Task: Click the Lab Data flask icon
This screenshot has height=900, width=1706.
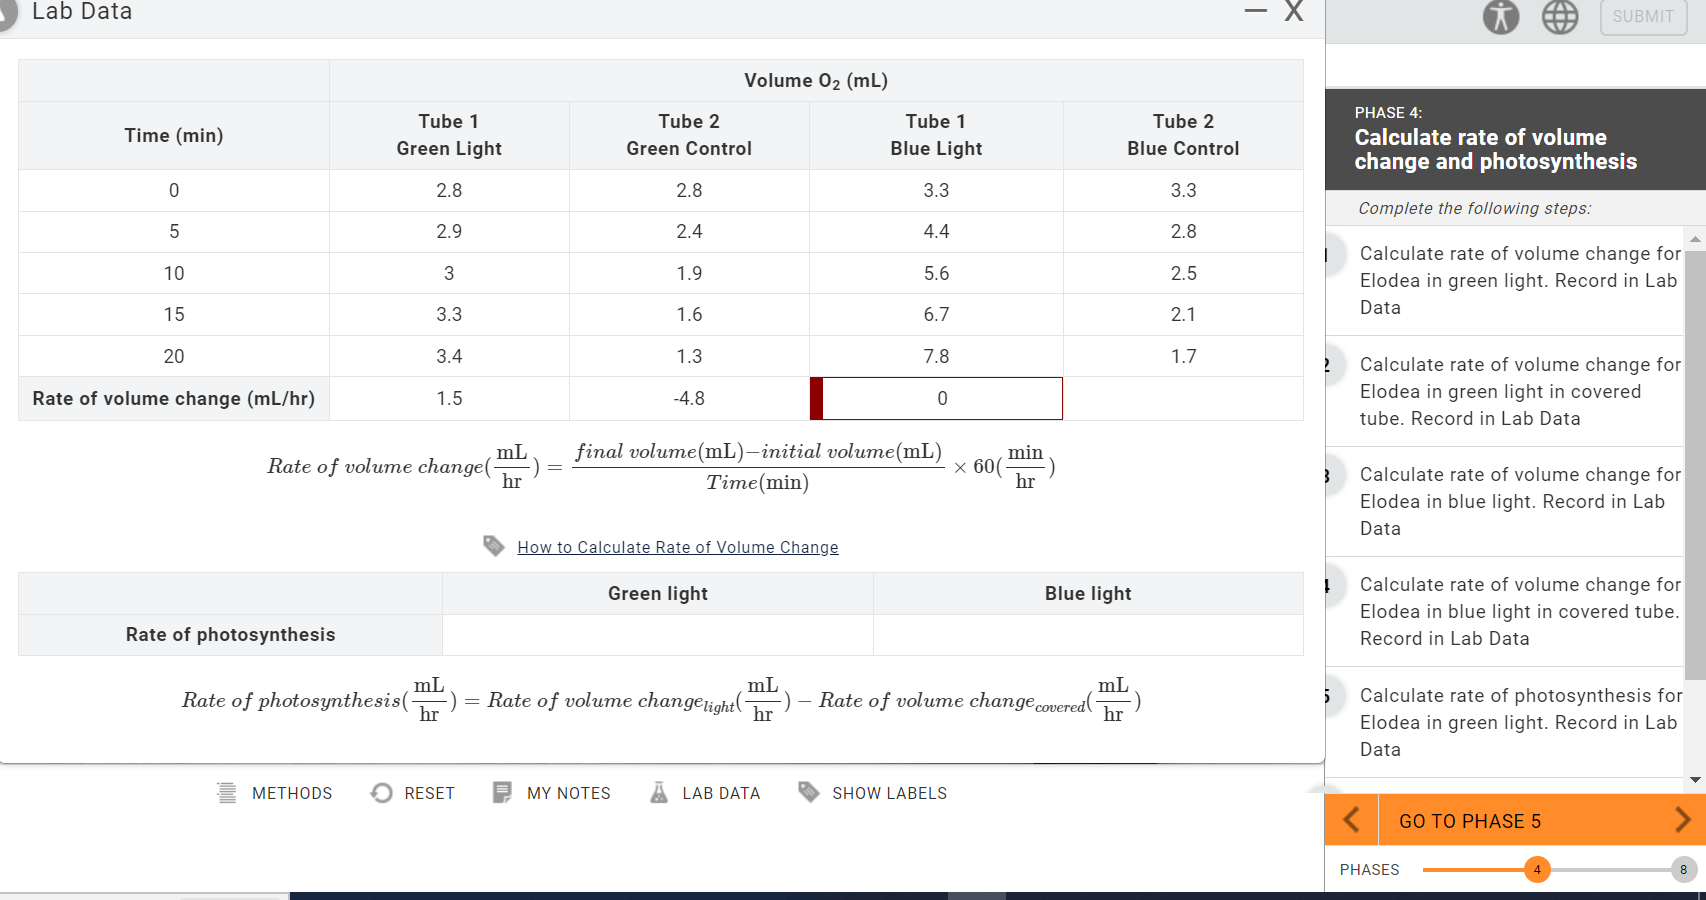Action: click(x=658, y=792)
